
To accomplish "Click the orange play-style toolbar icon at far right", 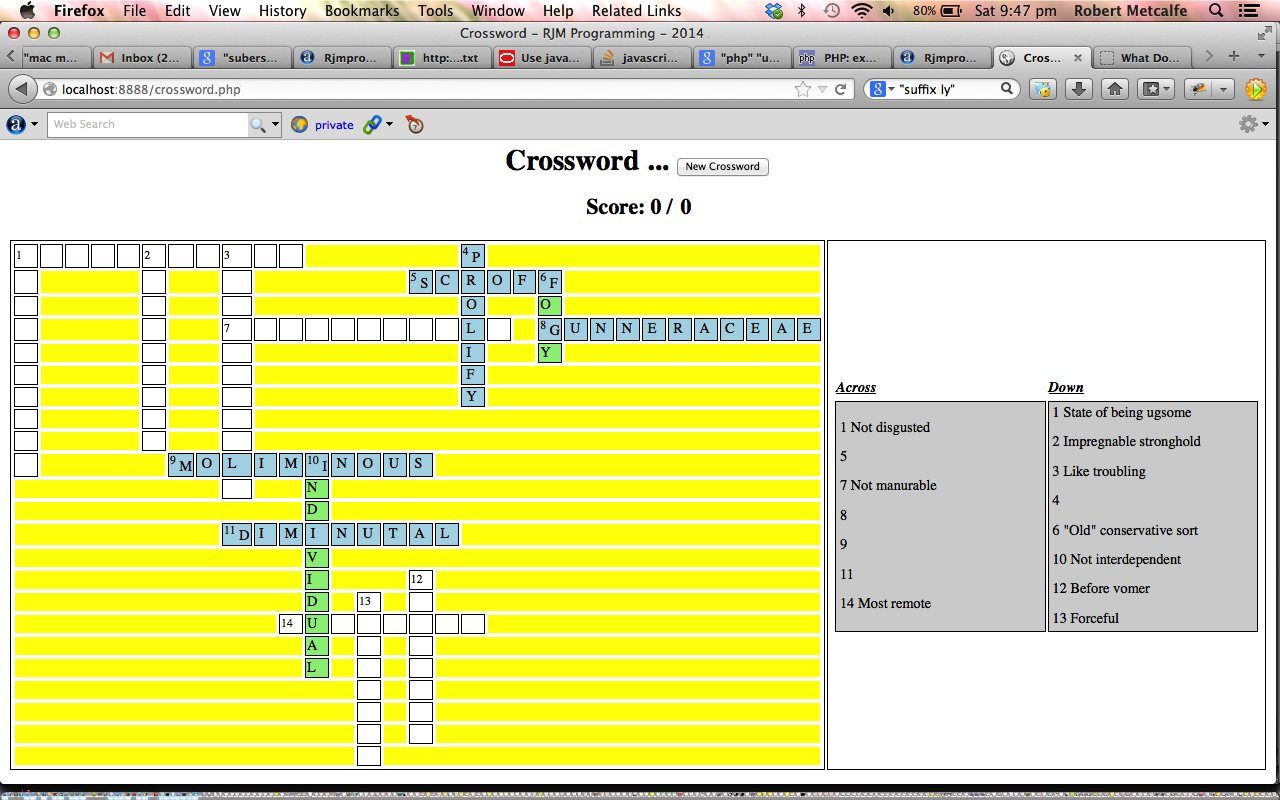I will [1255, 89].
